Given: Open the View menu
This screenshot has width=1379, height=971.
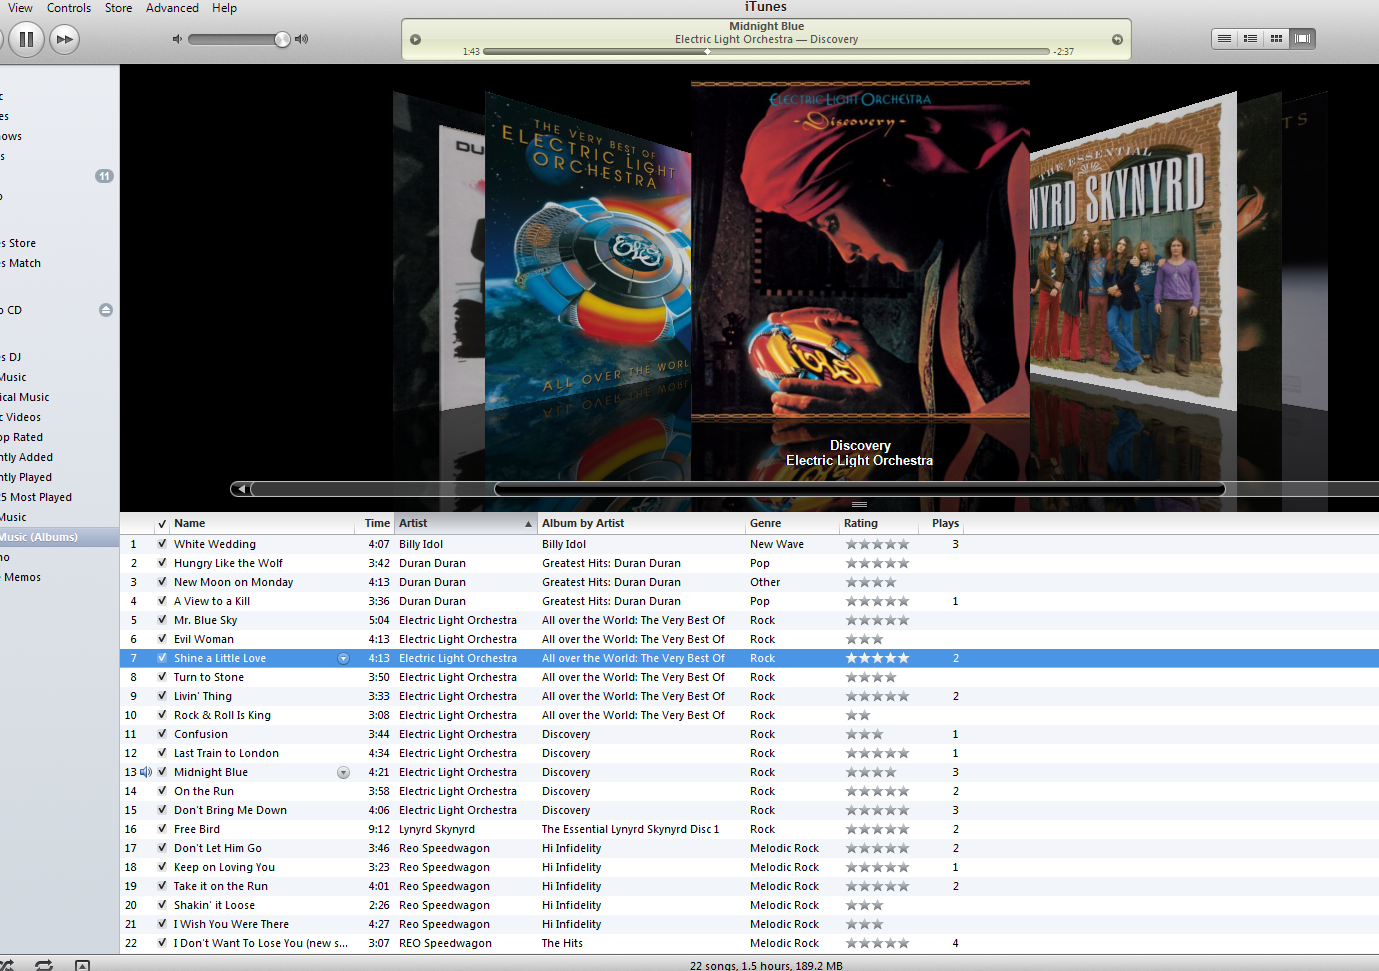Looking at the screenshot, I should (x=20, y=8).
